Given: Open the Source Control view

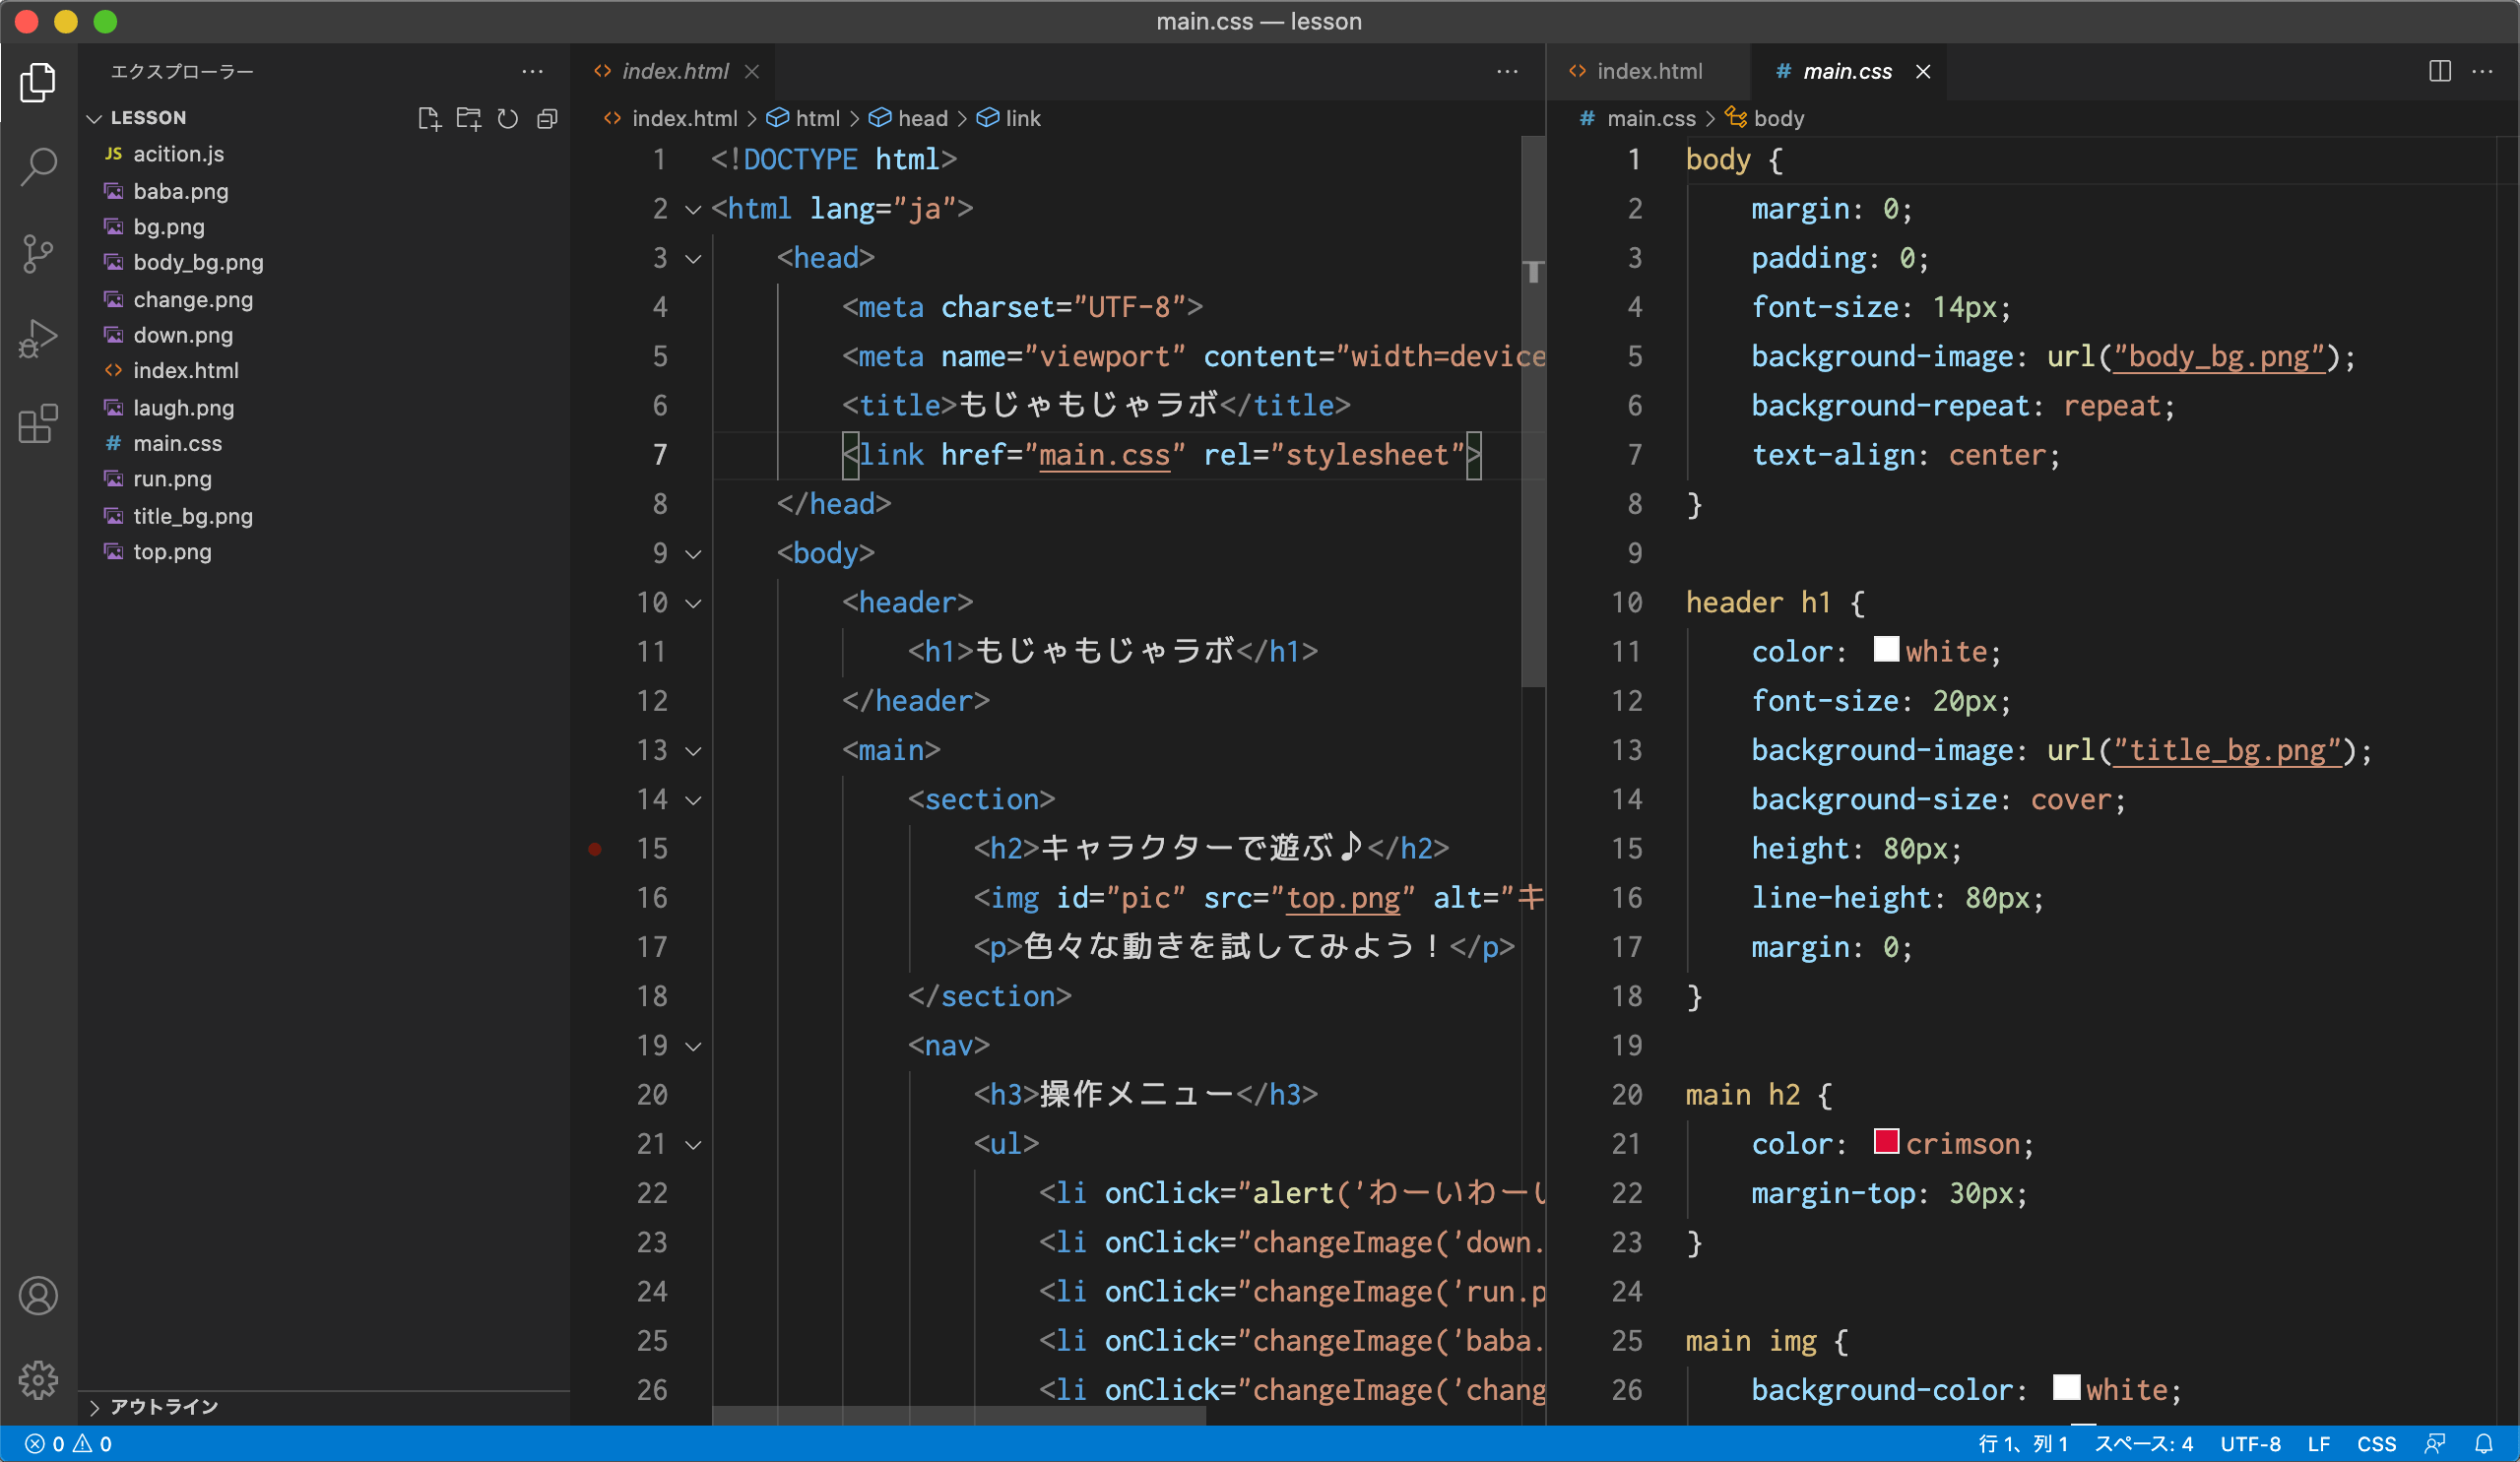Looking at the screenshot, I should click(x=38, y=253).
